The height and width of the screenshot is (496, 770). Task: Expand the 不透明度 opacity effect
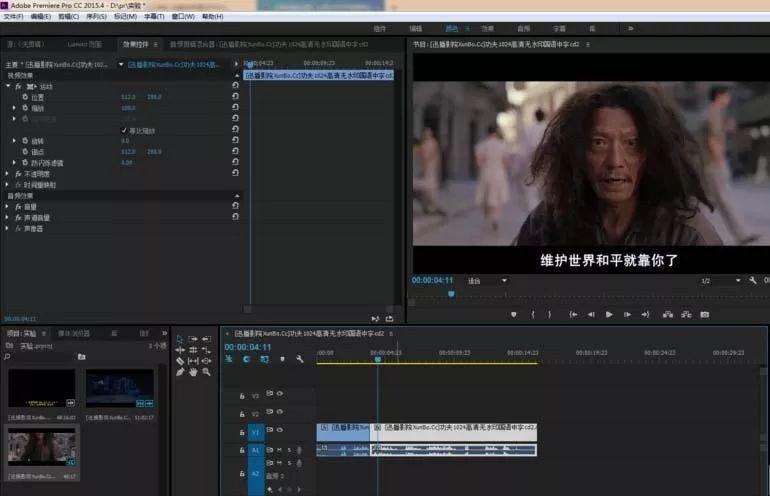(x=7, y=173)
